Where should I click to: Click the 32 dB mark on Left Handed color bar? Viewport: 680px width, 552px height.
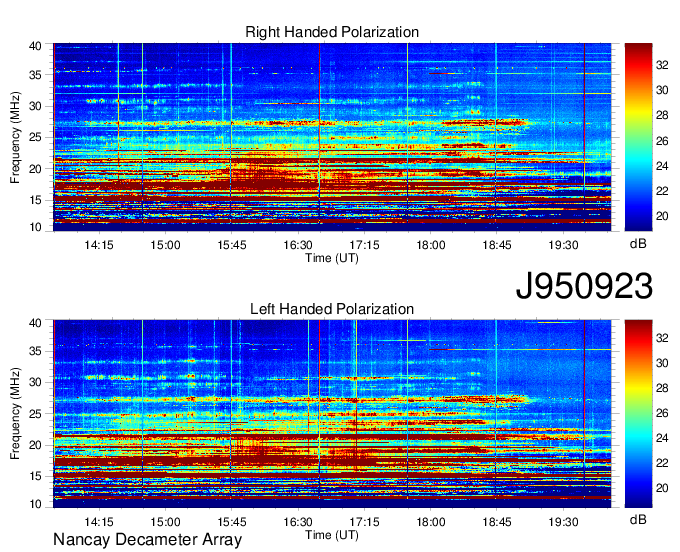[x=662, y=338]
